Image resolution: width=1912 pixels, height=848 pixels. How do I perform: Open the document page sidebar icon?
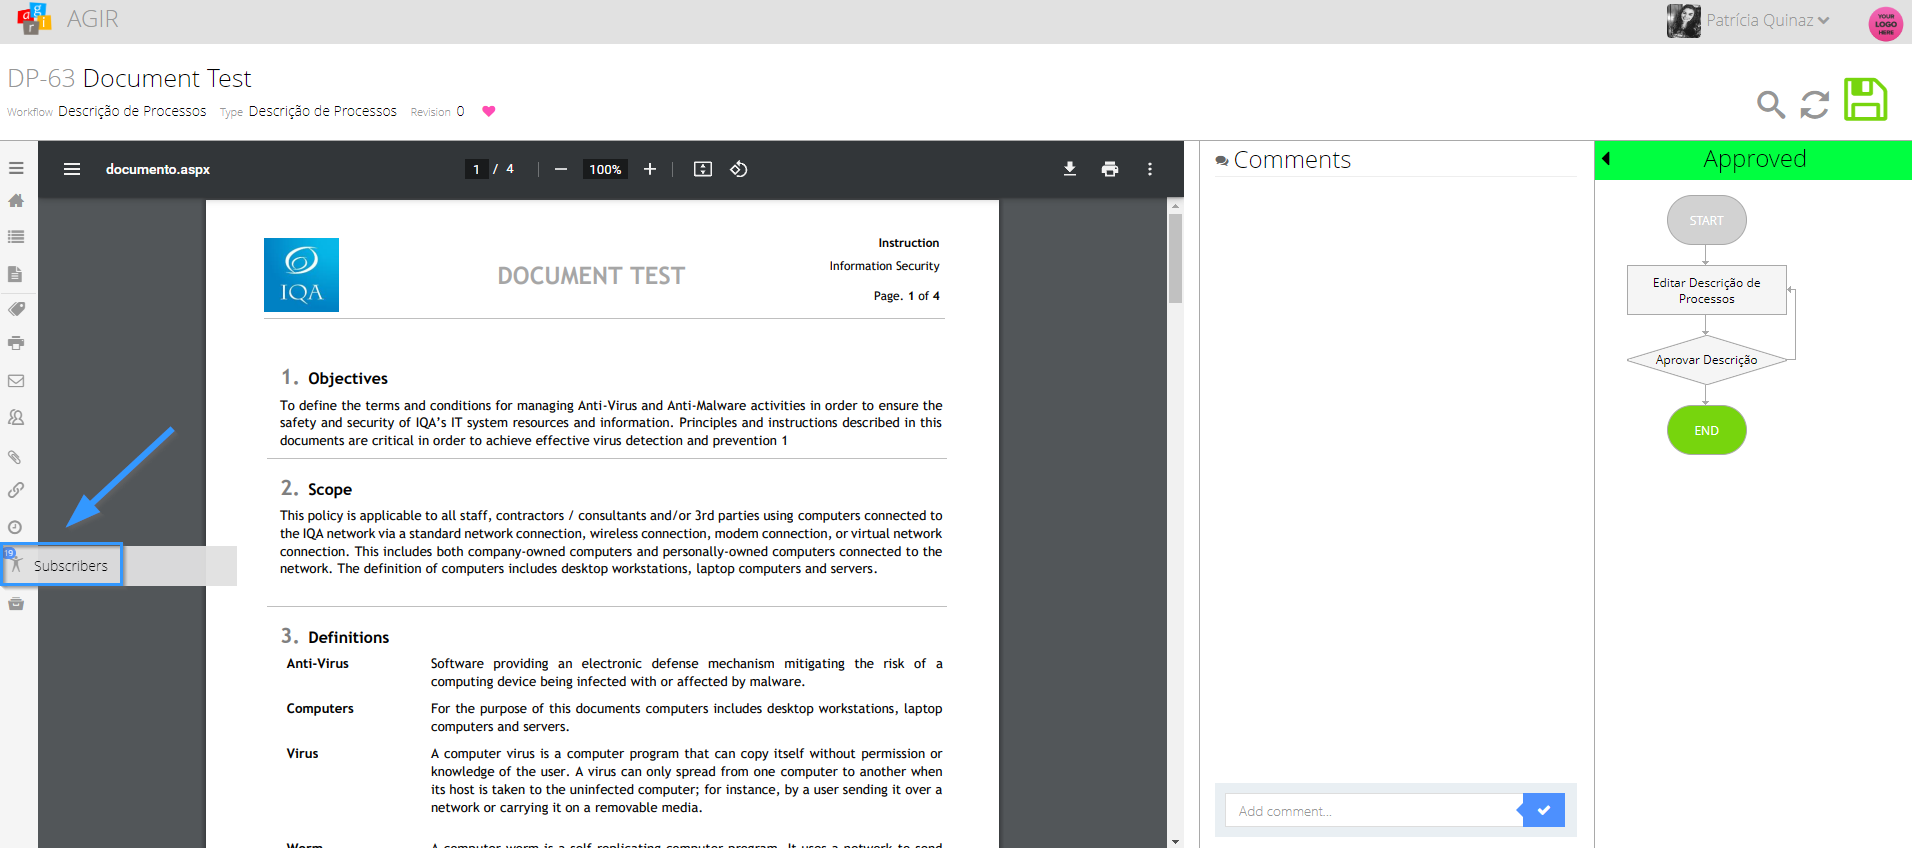(16, 274)
